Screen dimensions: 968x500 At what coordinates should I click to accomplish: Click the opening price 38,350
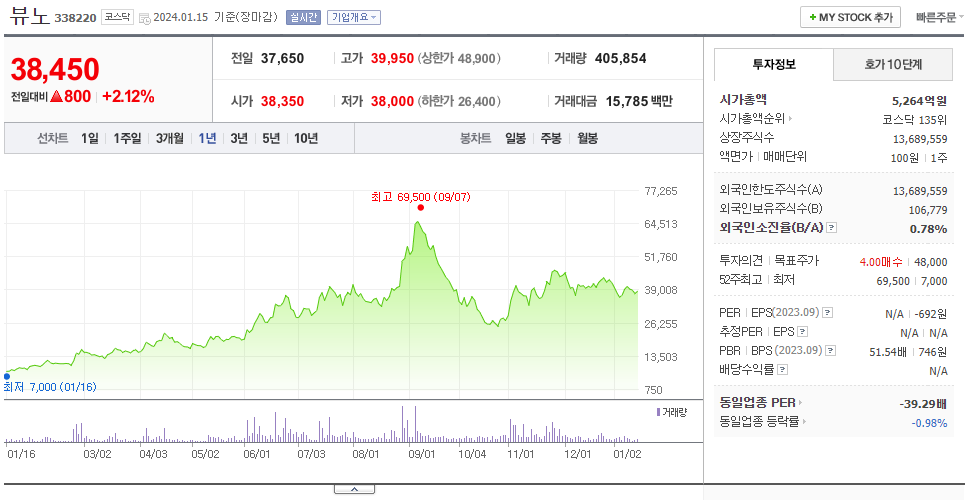(x=283, y=101)
